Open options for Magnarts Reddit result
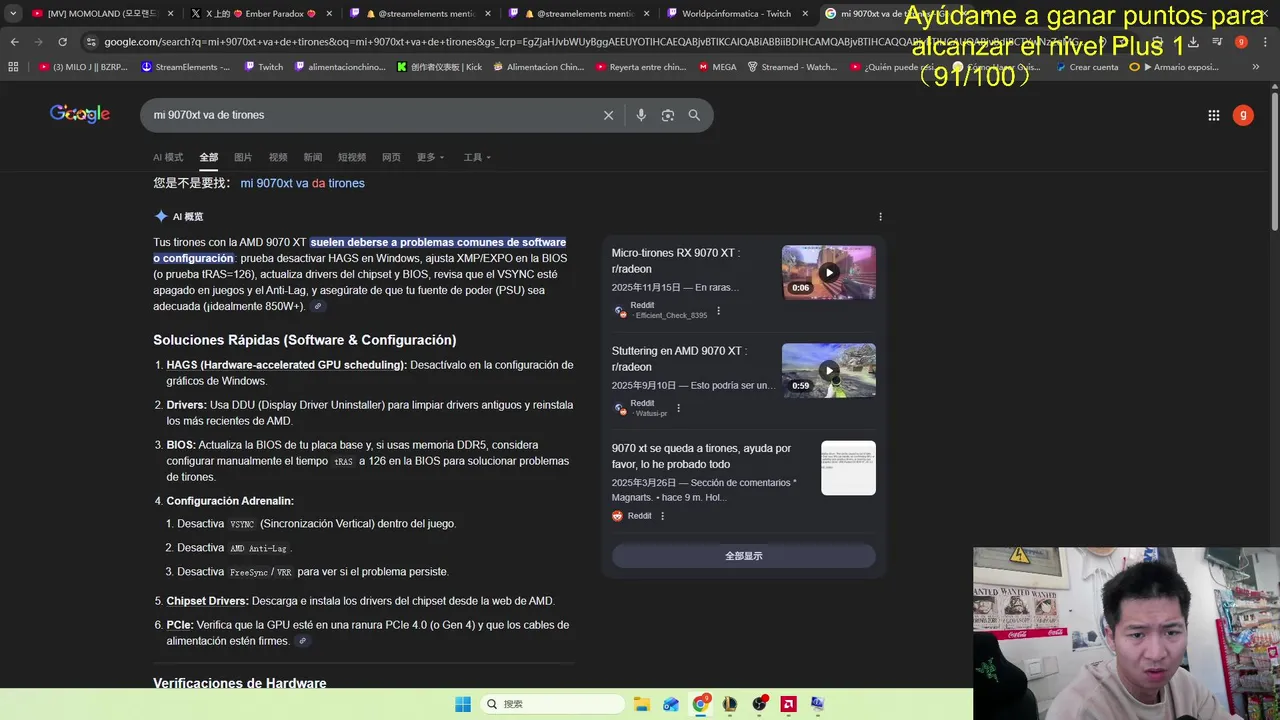Screen dimensions: 1280x720 click(662, 516)
